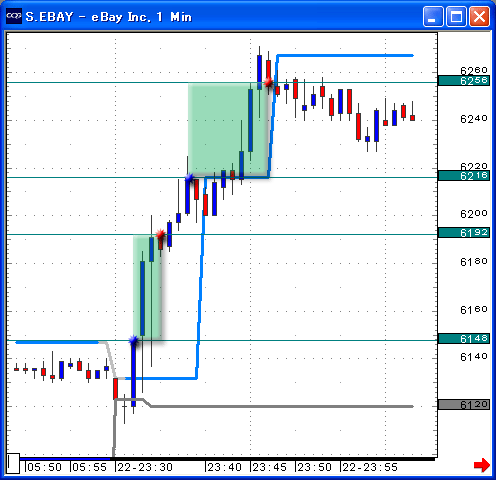The image size is (496, 480).
Task: Click the 6180 price scale value
Action: tap(474, 262)
